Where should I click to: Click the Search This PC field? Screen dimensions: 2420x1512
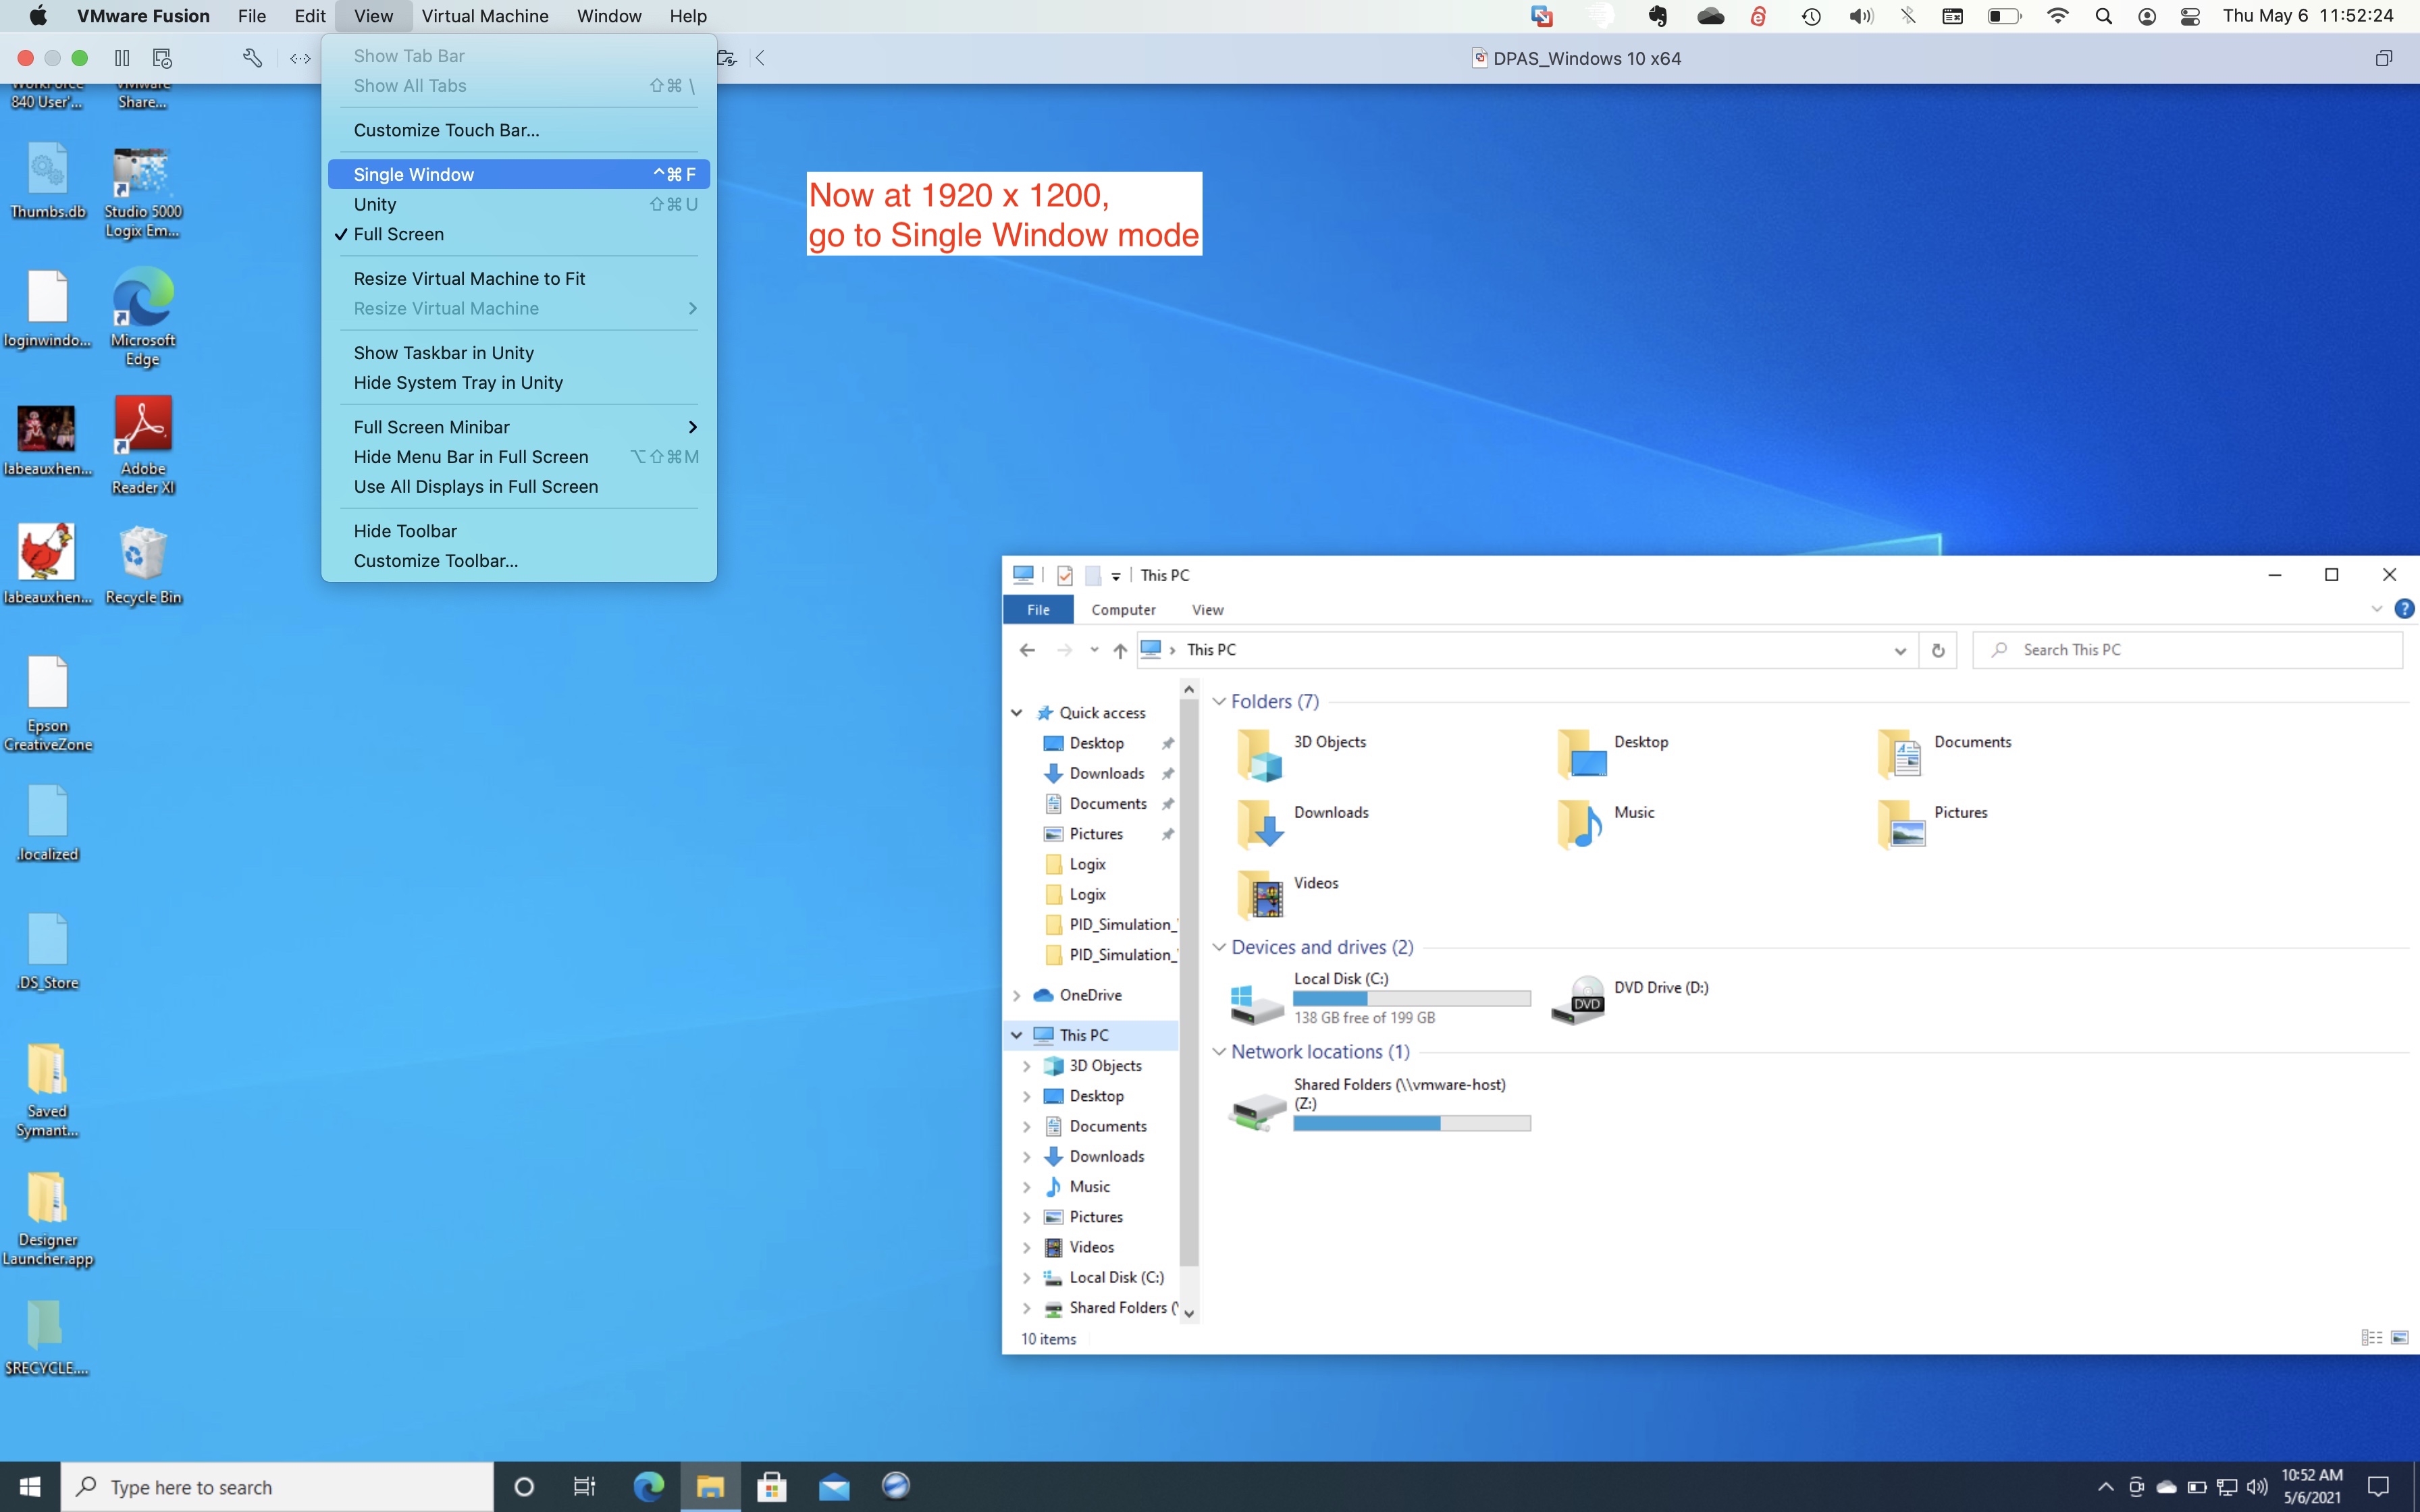point(2190,650)
